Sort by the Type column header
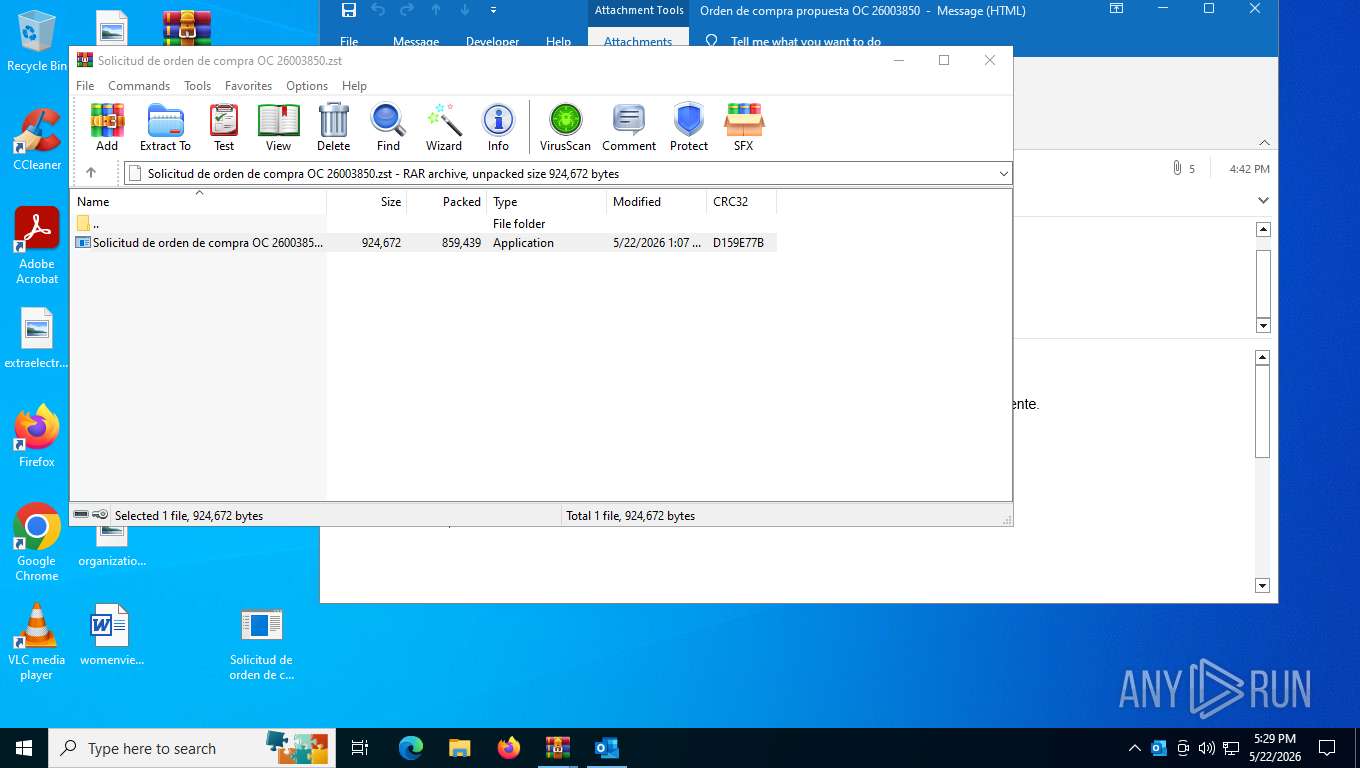This screenshot has height=768, width=1360. pos(546,201)
